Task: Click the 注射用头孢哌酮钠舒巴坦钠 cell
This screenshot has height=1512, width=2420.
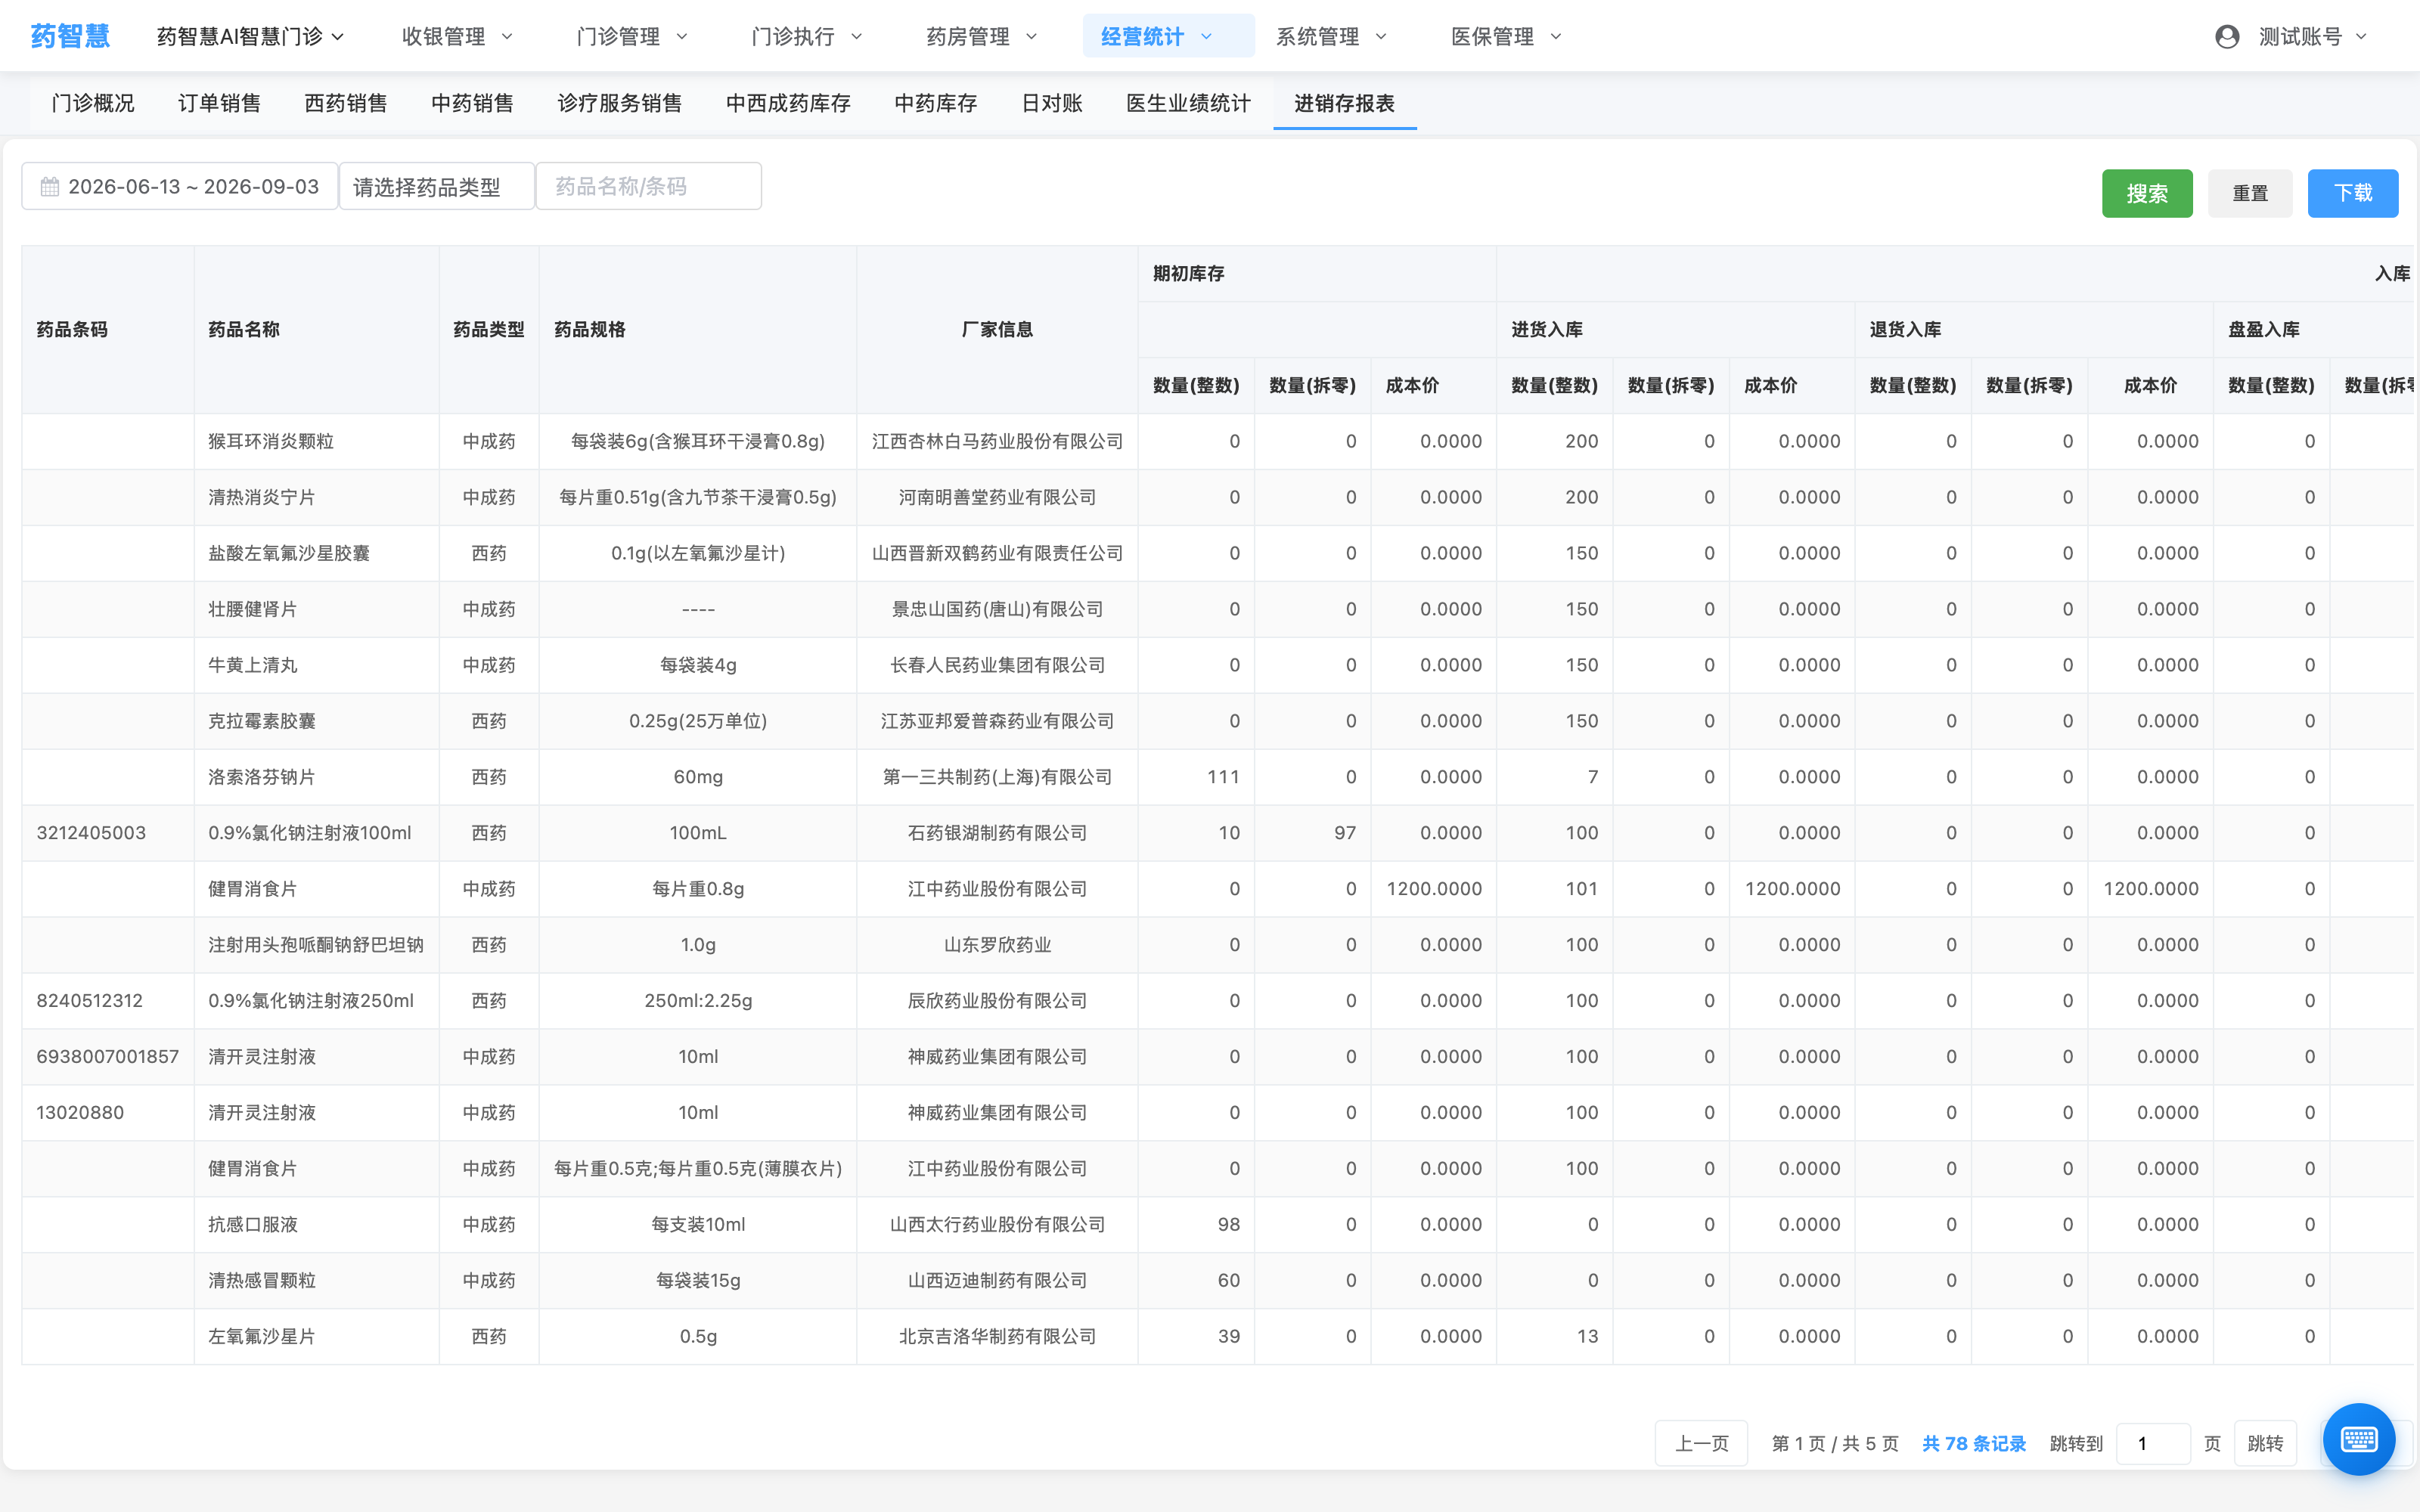Action: tap(316, 945)
